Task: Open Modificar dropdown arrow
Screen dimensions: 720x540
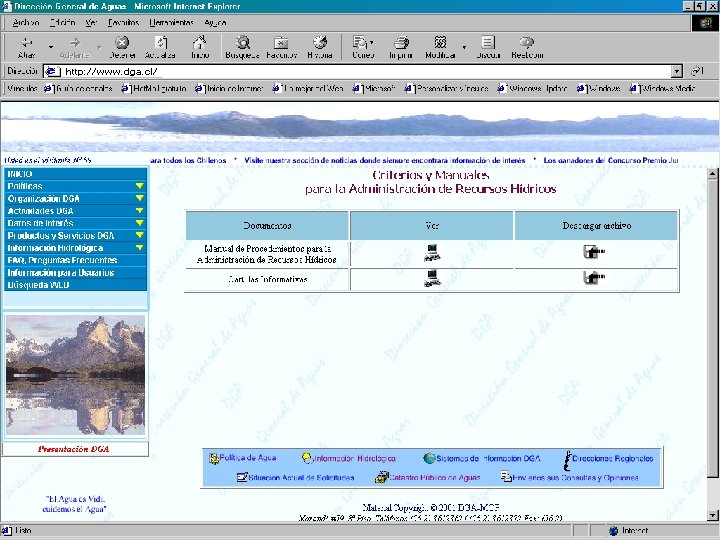Action: tap(464, 47)
